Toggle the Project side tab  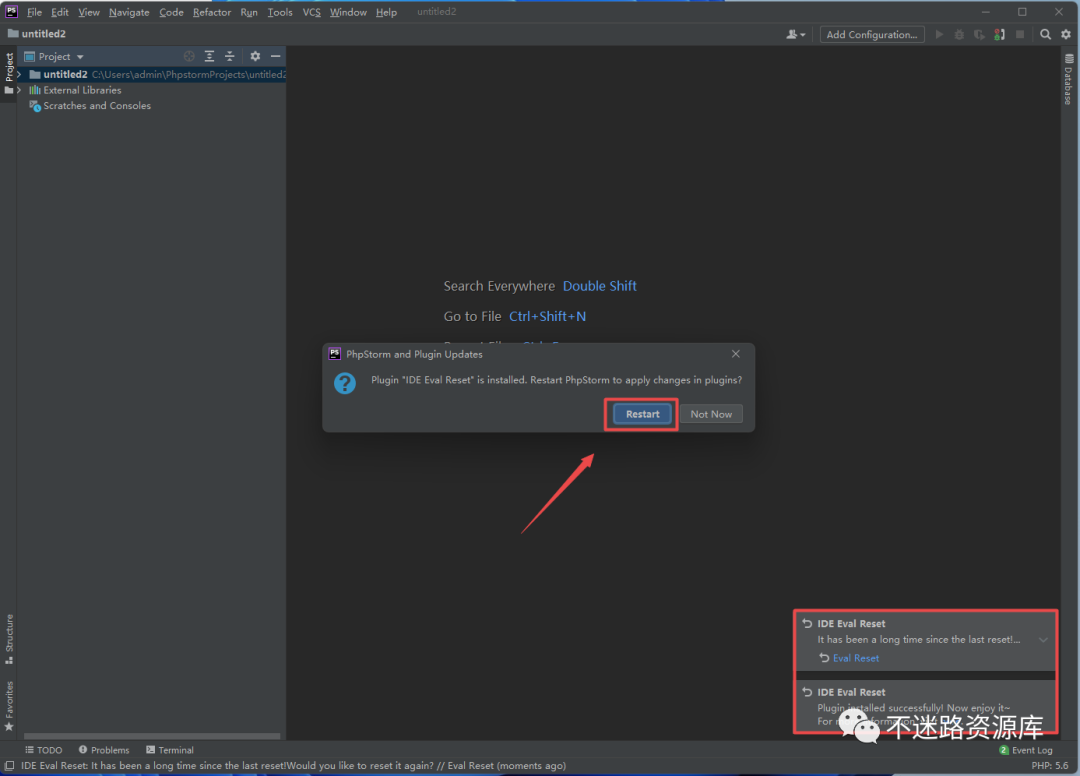(x=9, y=74)
